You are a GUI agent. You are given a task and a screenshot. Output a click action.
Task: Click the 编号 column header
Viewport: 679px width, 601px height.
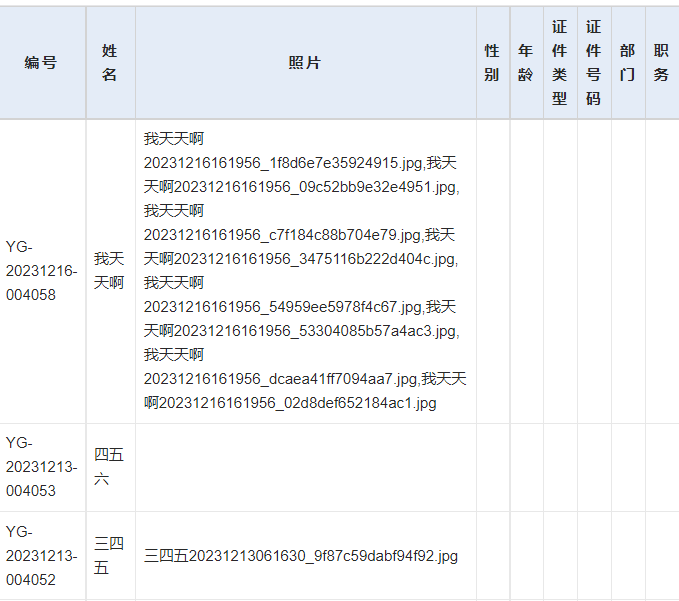pos(42,63)
